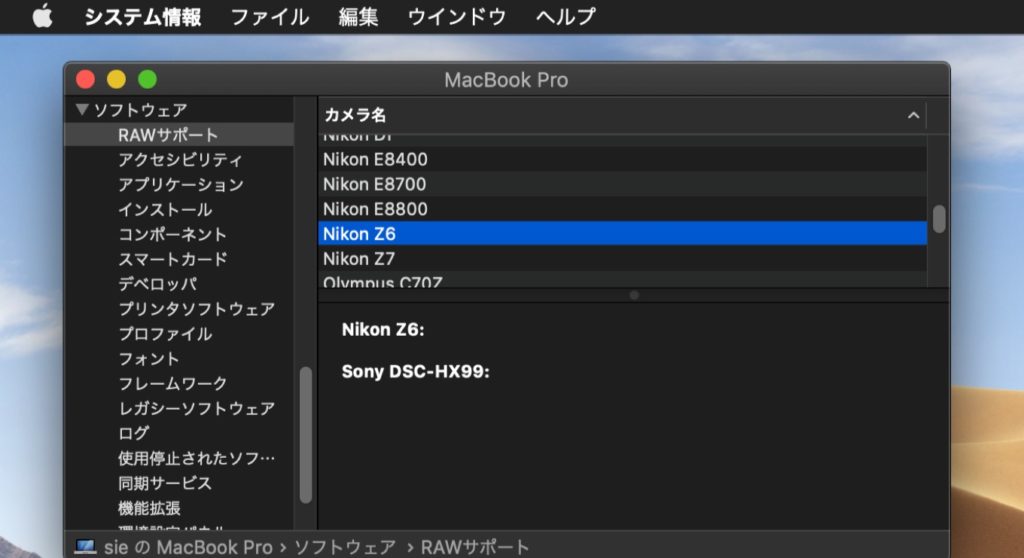Image resolution: width=1024 pixels, height=558 pixels.
Task: Click the MacBook laptop icon in path bar
Action: pos(86,546)
